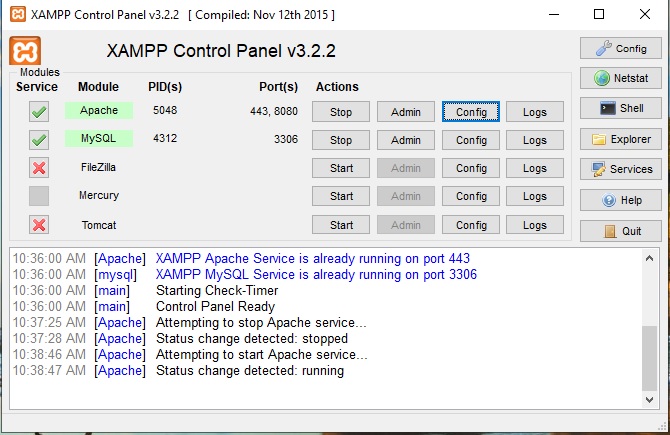Click the log scrollbar down arrow
Viewport: 670px width, 435px height.
(649, 400)
